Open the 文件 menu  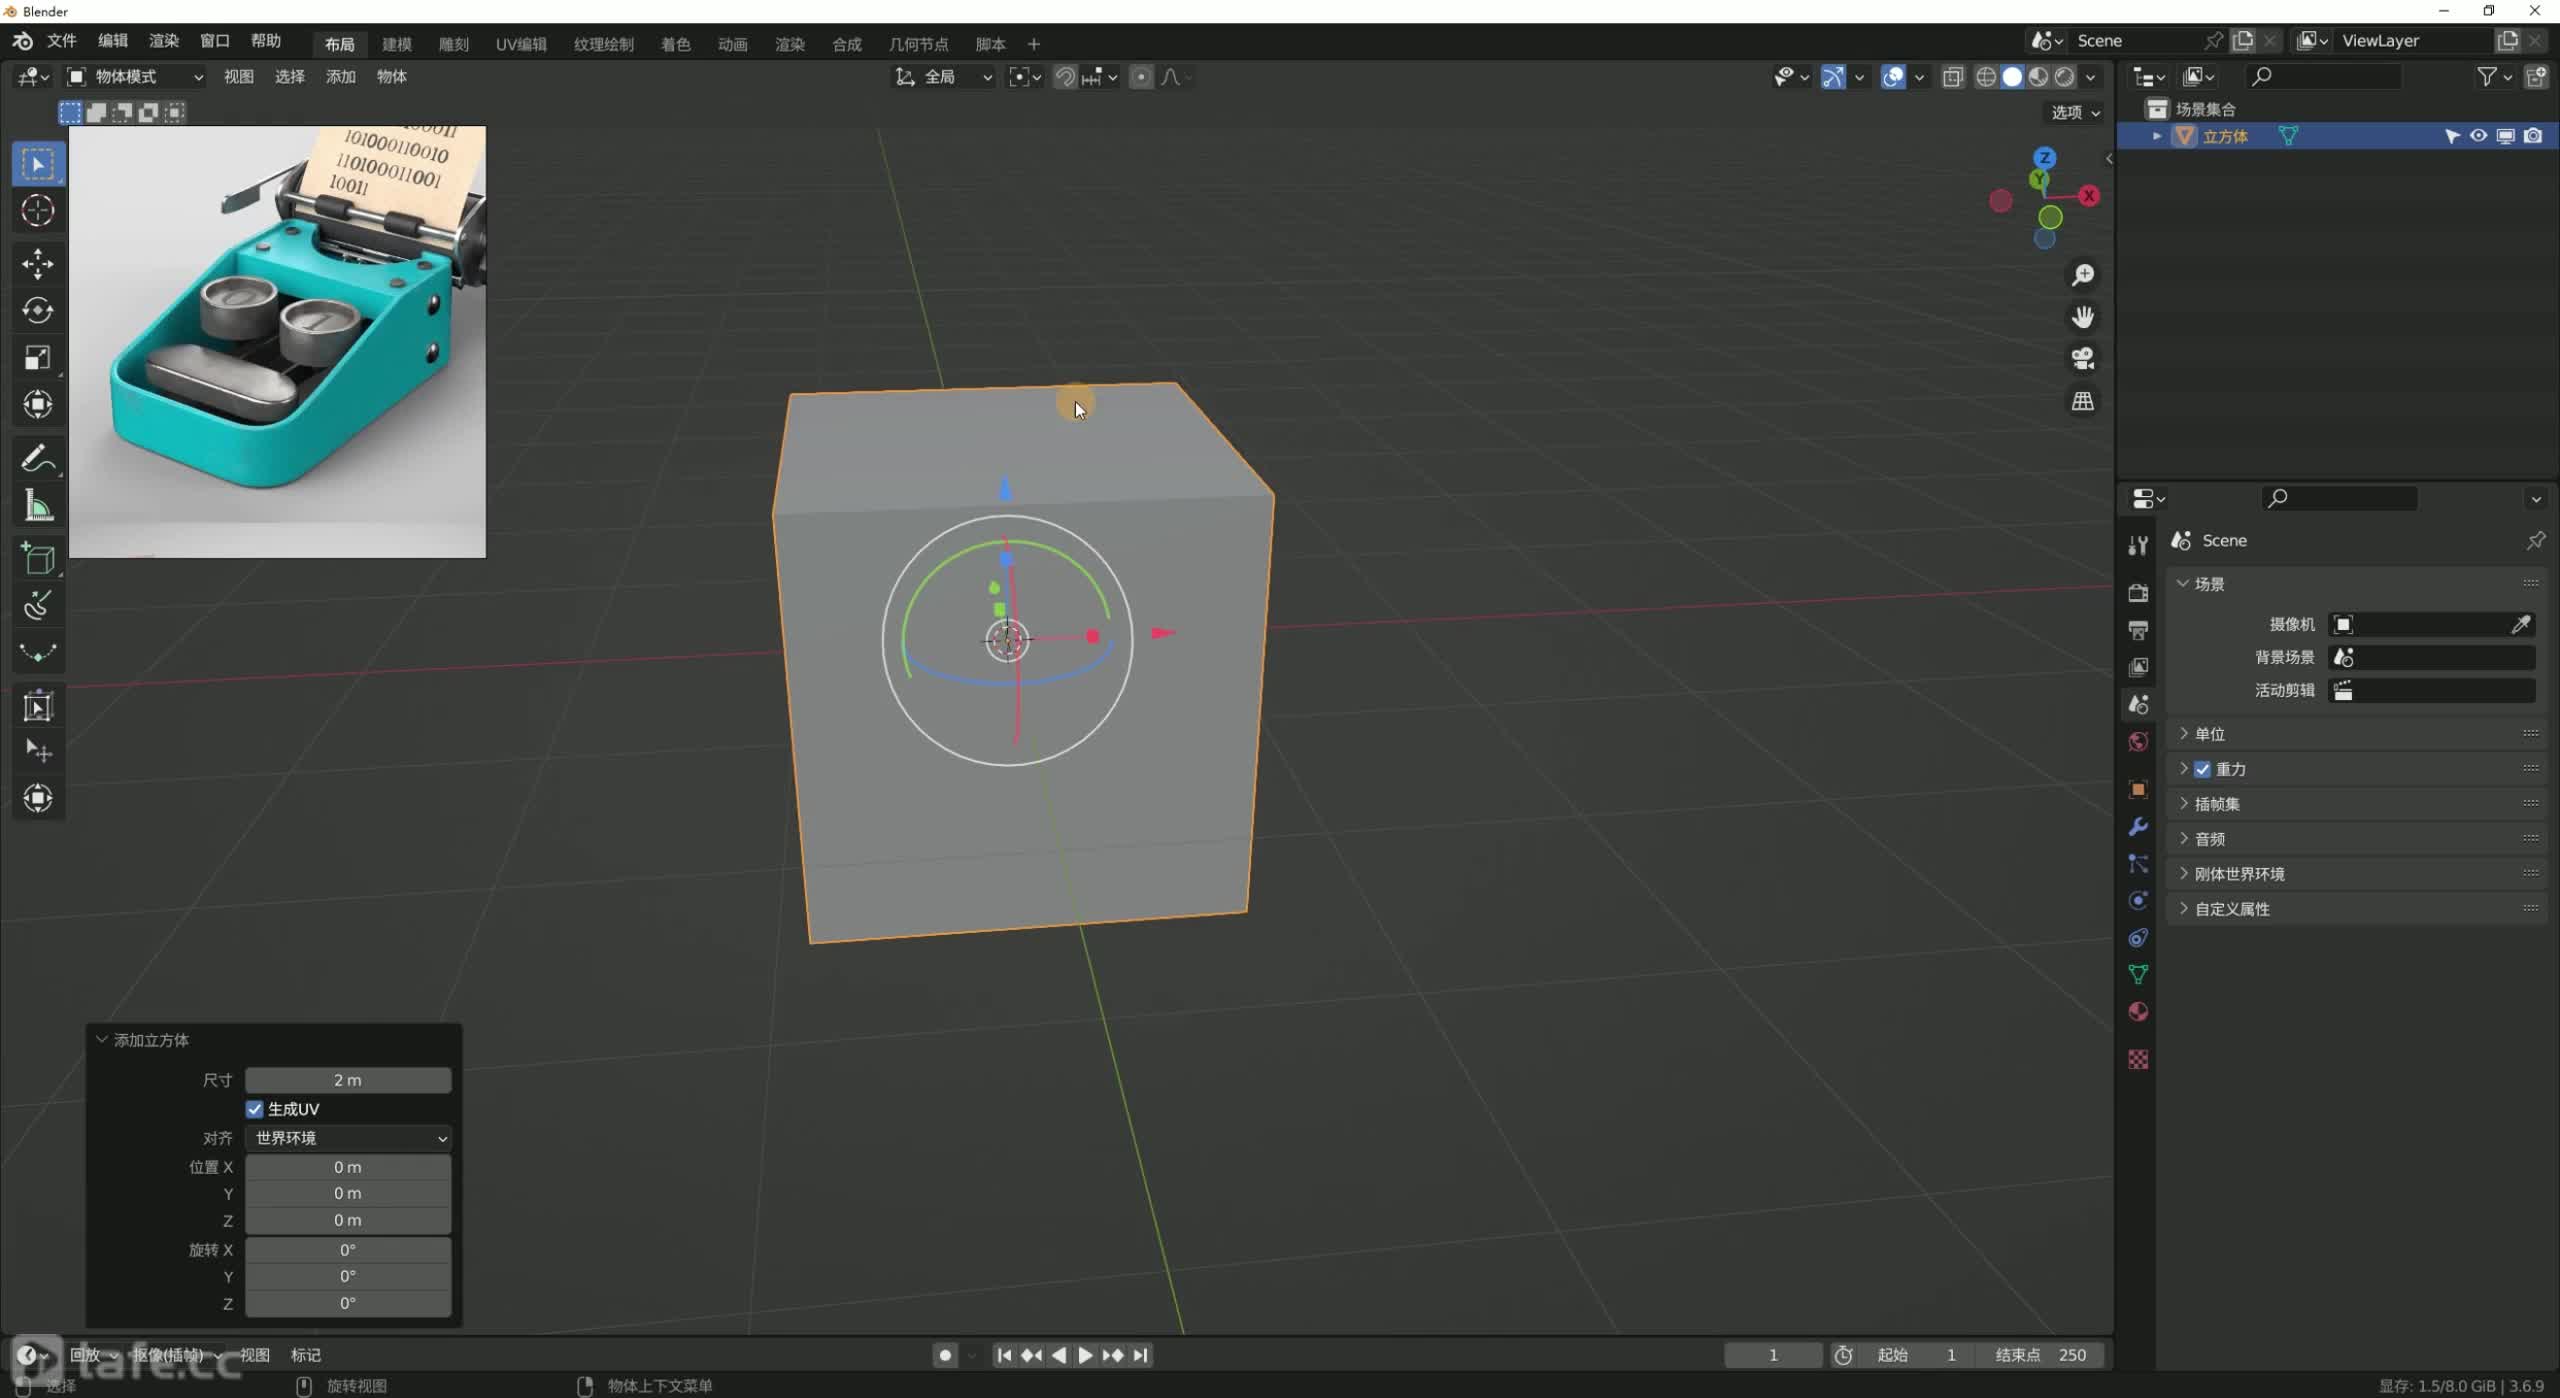pos(62,41)
